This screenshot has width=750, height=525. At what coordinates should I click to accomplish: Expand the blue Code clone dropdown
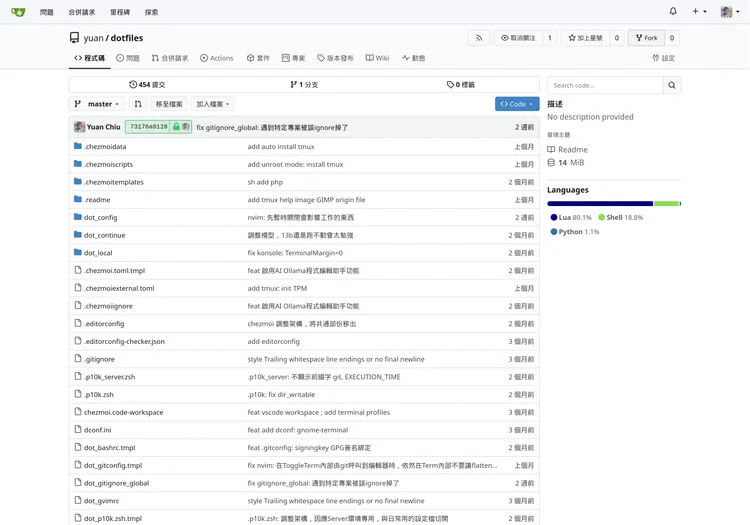click(516, 104)
